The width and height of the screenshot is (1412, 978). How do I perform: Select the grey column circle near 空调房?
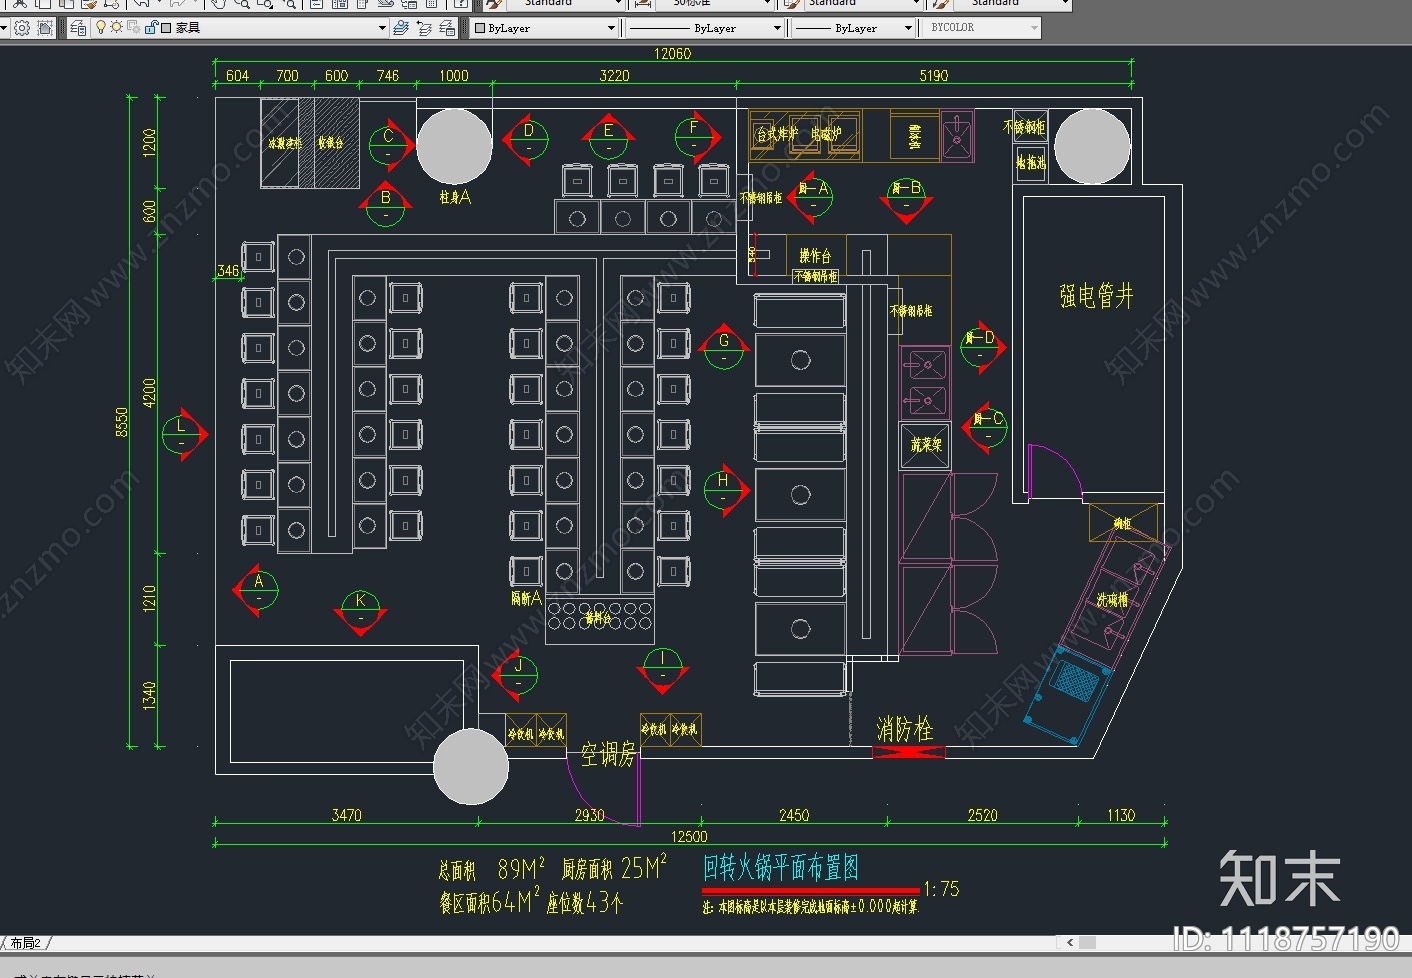471,766
